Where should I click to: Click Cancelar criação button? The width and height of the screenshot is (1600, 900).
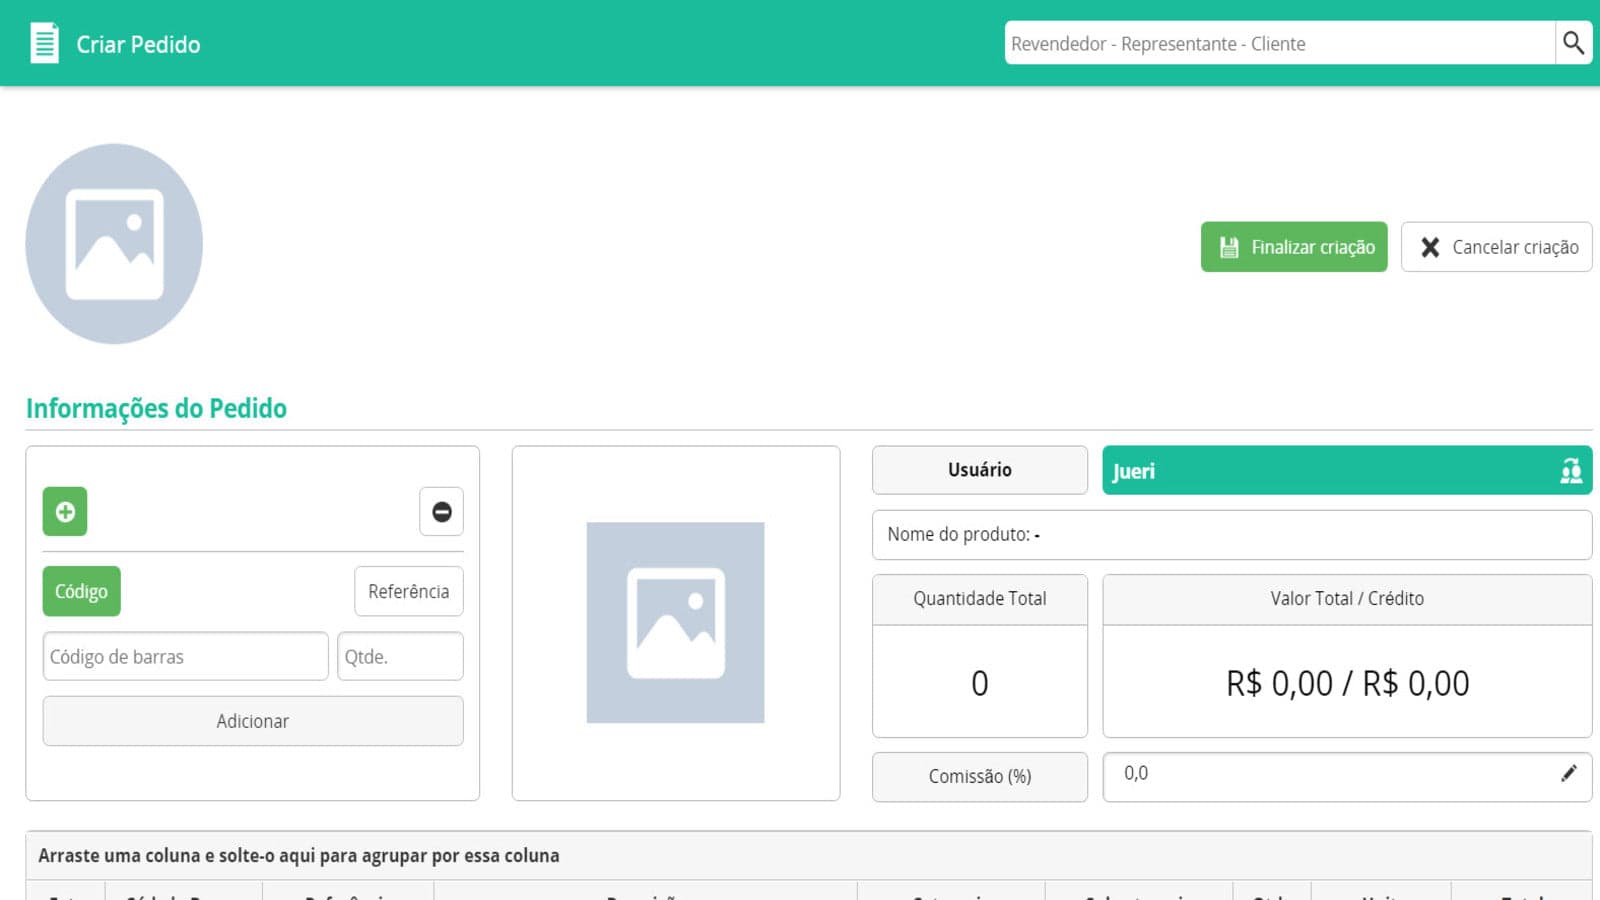tap(1497, 247)
